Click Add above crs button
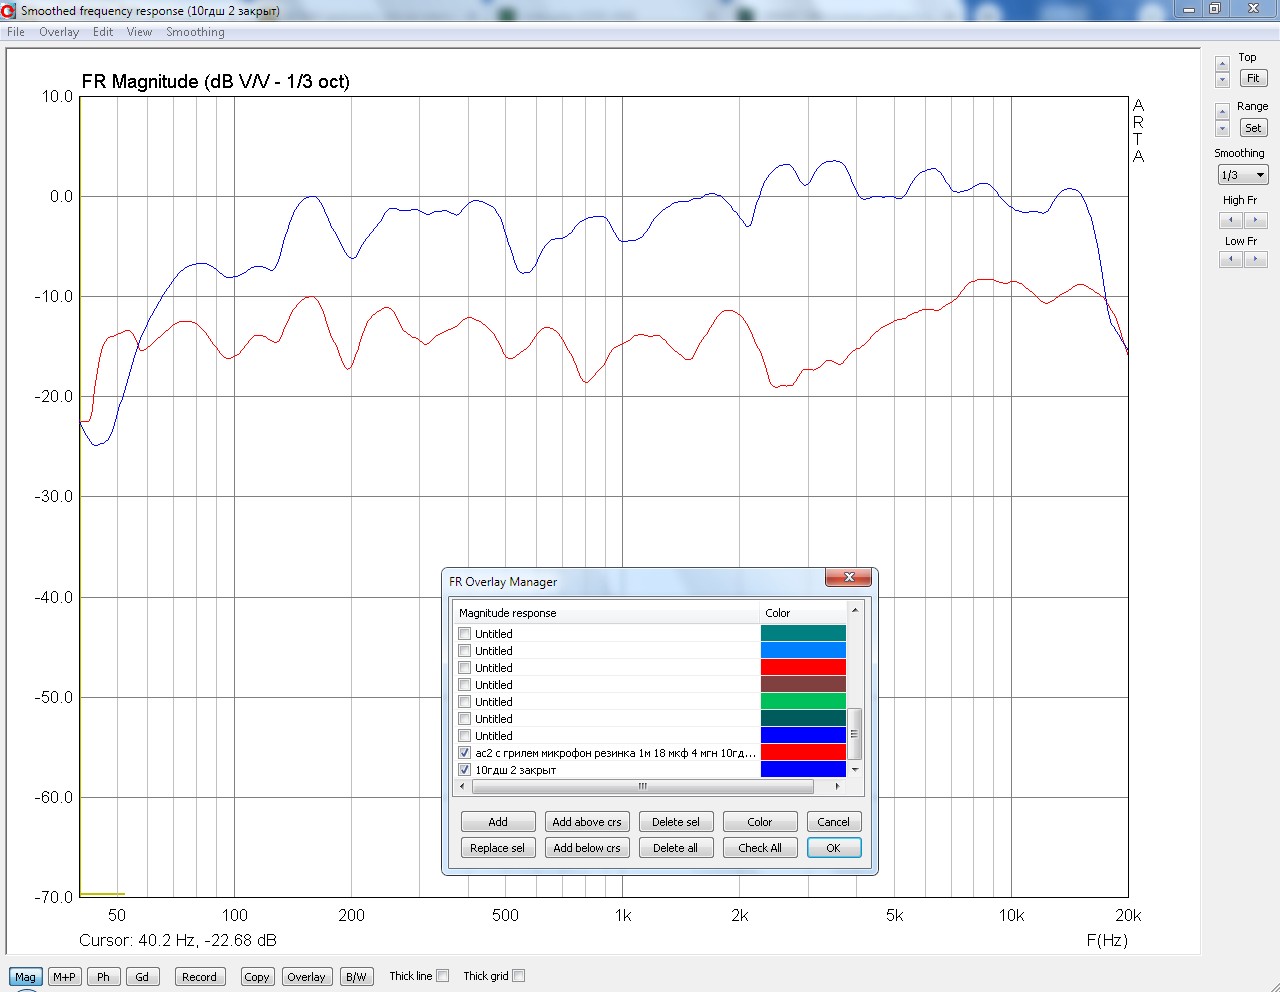The width and height of the screenshot is (1280, 992). [x=587, y=822]
